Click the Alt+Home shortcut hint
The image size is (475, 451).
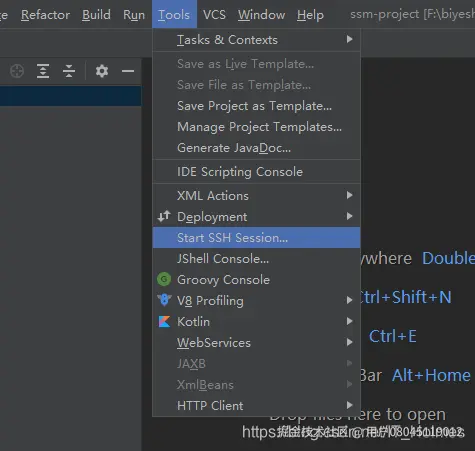[x=431, y=375]
